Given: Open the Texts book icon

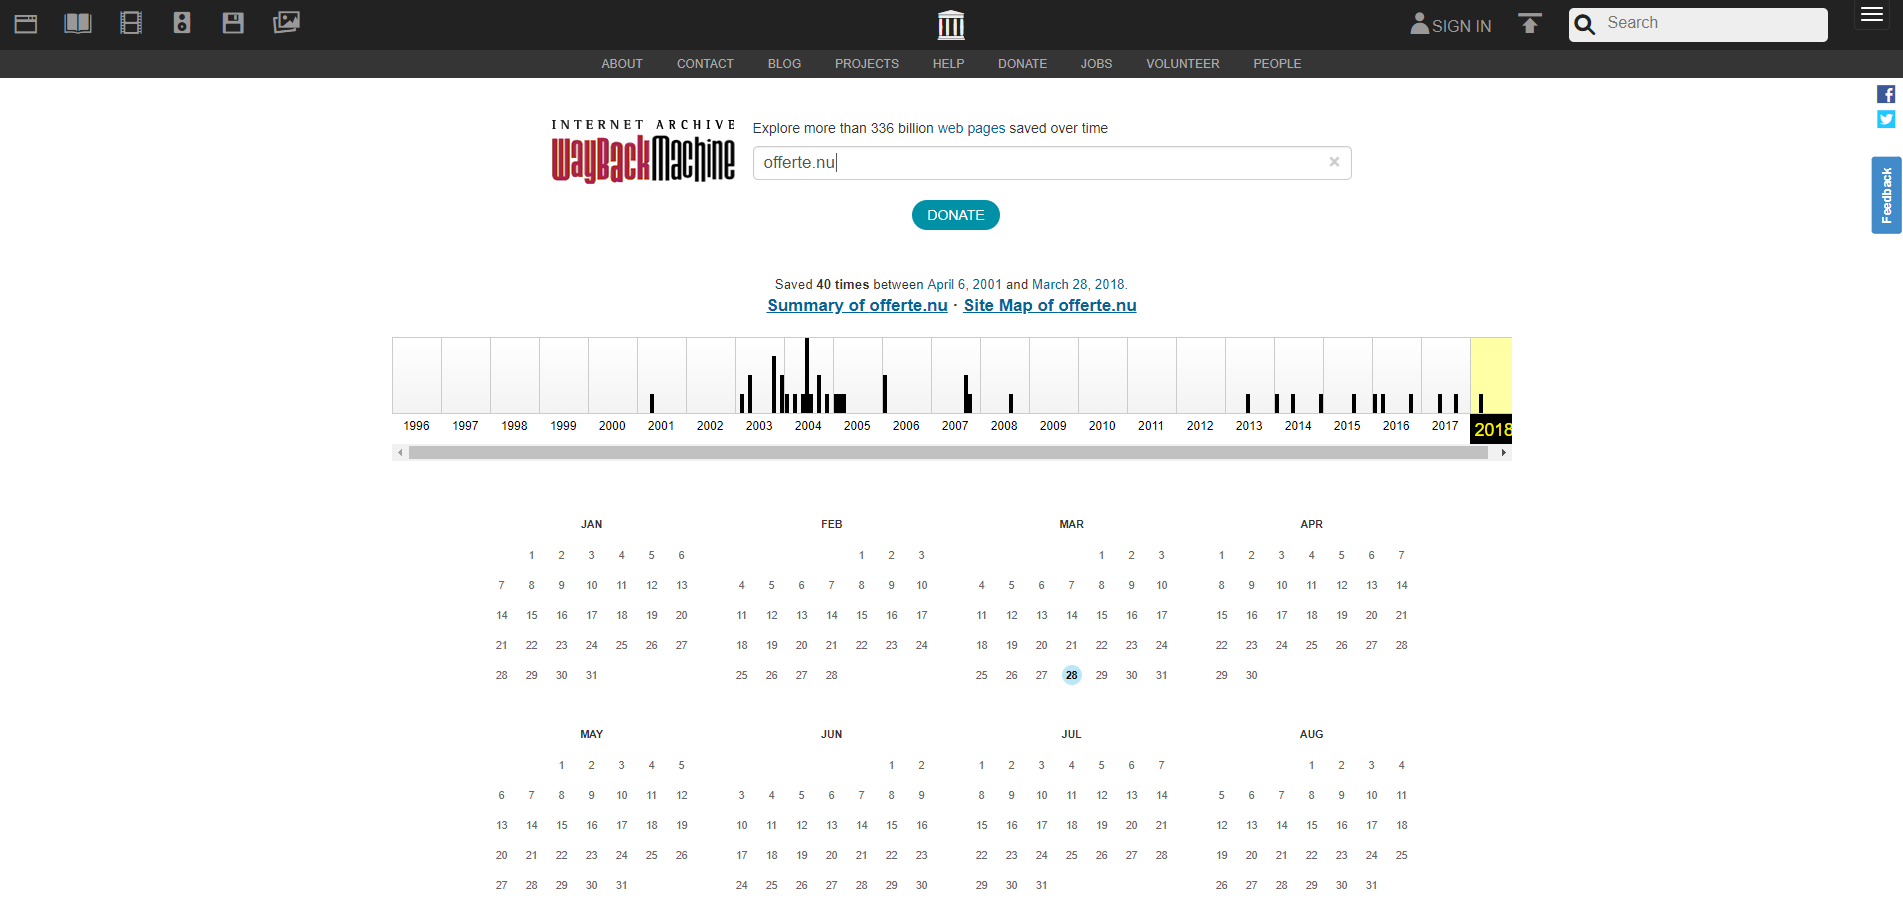Looking at the screenshot, I should (78, 23).
